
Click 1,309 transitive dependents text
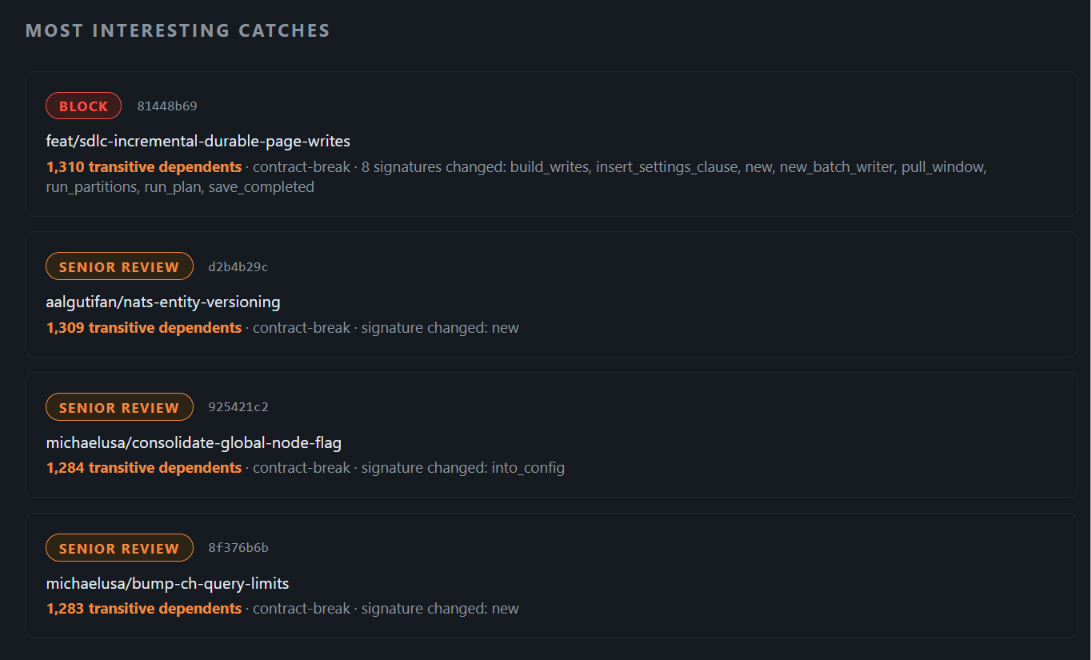(144, 328)
